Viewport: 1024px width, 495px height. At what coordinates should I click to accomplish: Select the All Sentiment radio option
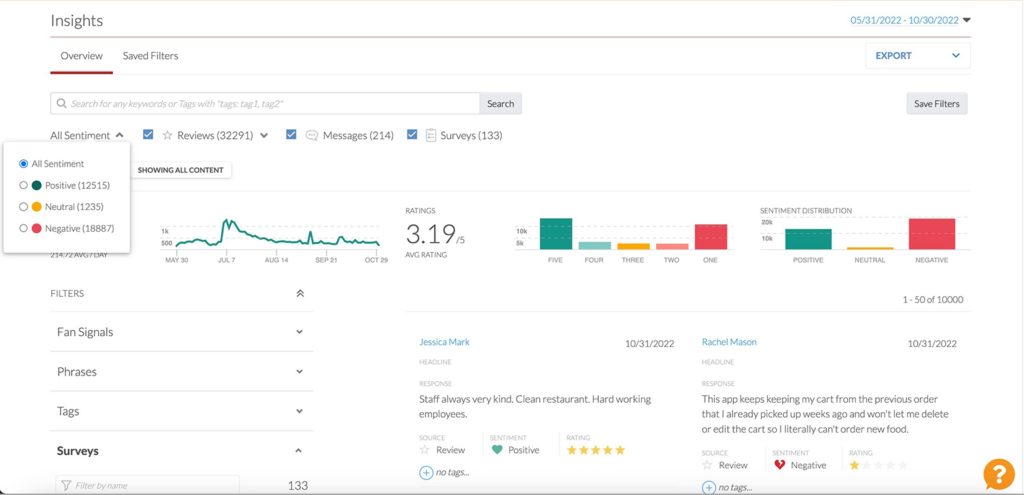tap(24, 164)
